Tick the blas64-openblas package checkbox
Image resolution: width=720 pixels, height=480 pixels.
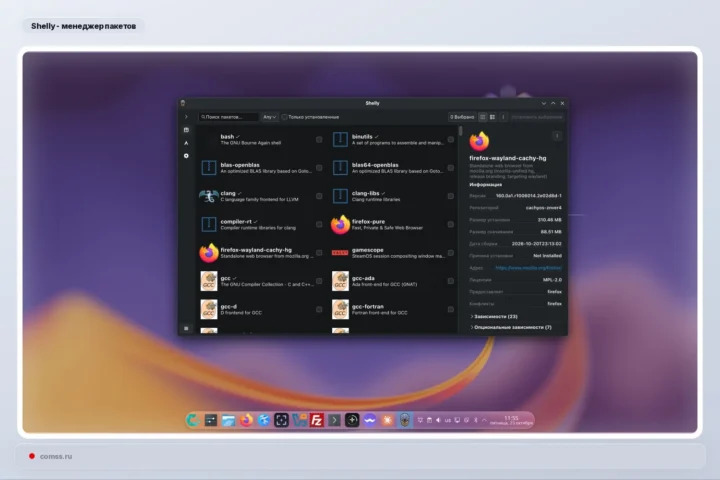pyautogui.click(x=450, y=168)
